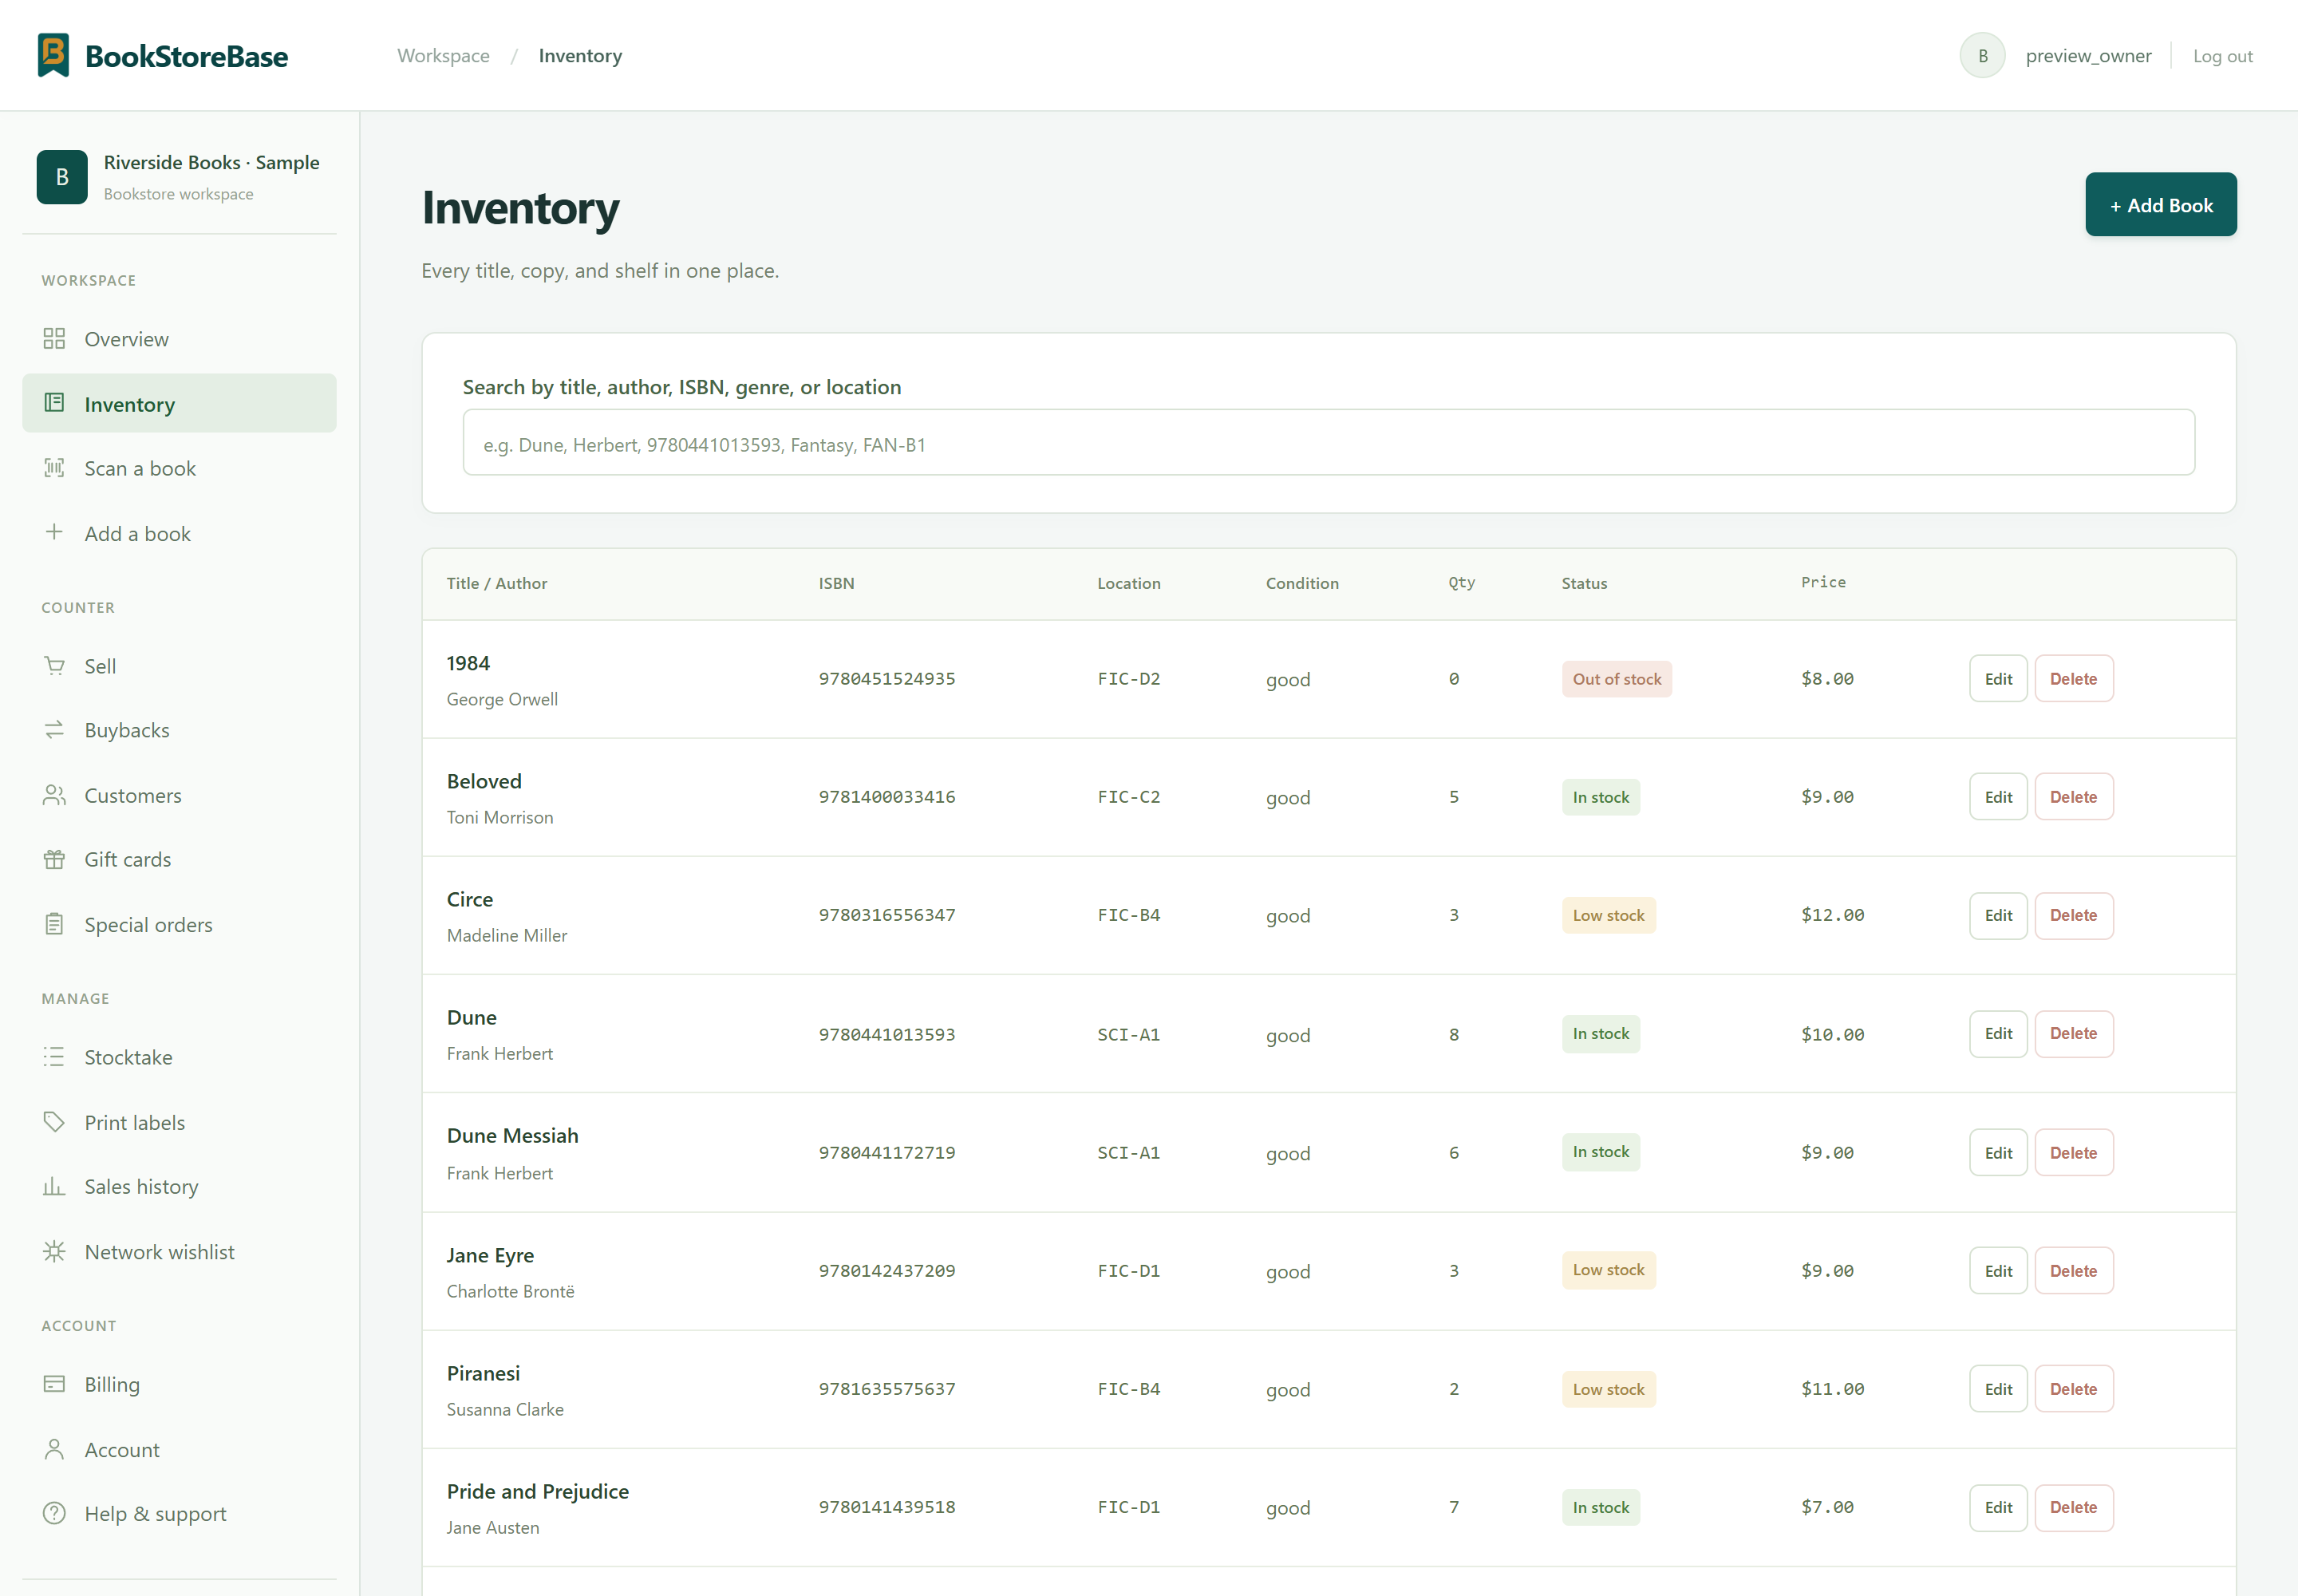Edit the Circe row
The height and width of the screenshot is (1596, 2298).
pyautogui.click(x=1998, y=915)
